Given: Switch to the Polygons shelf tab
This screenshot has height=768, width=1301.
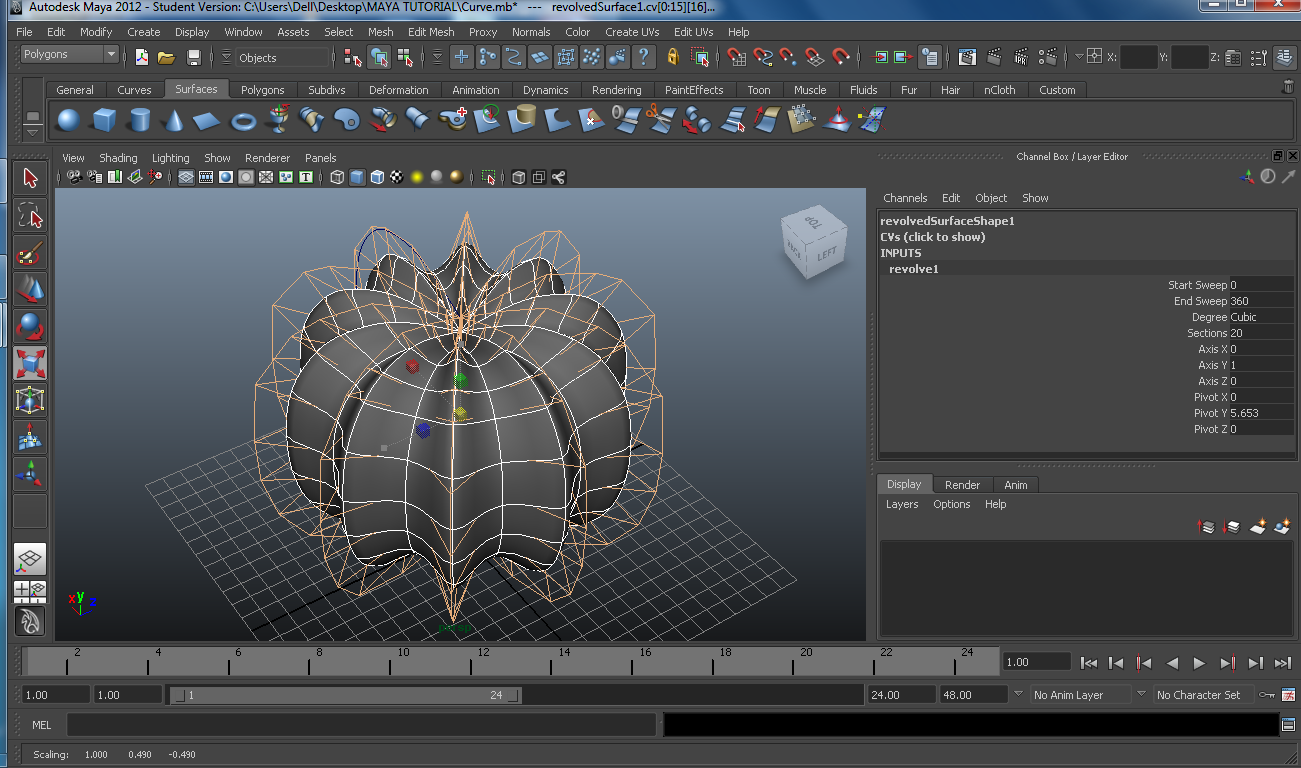Looking at the screenshot, I should click(263, 90).
